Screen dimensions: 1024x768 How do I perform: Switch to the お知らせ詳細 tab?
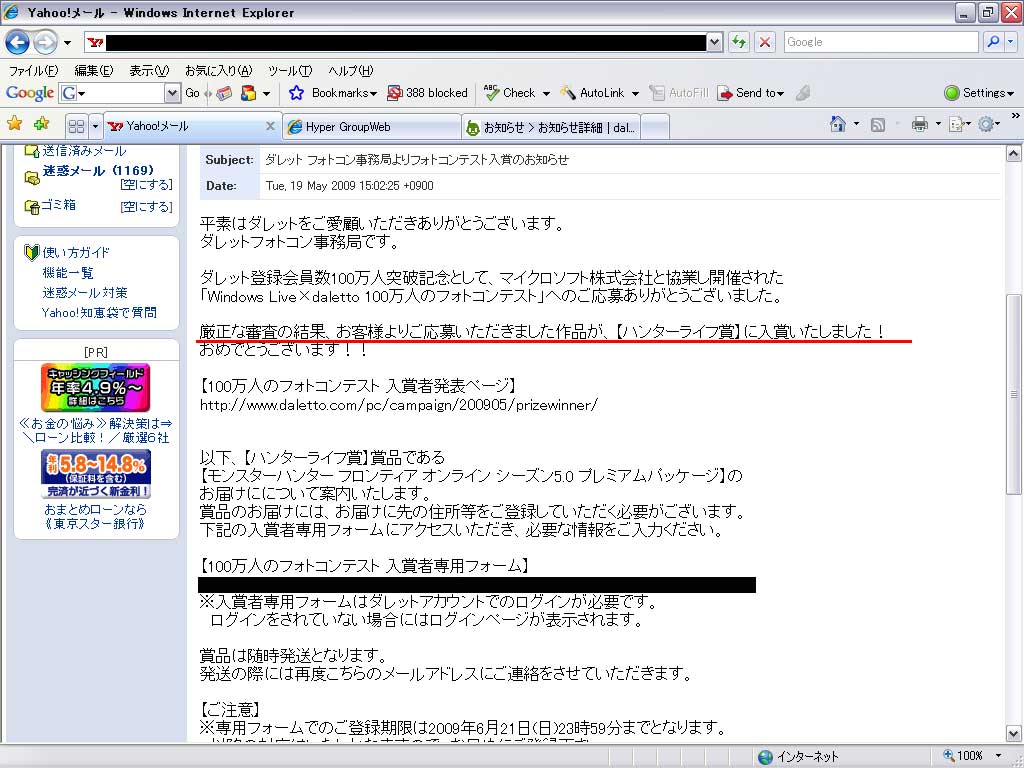[x=551, y=127]
